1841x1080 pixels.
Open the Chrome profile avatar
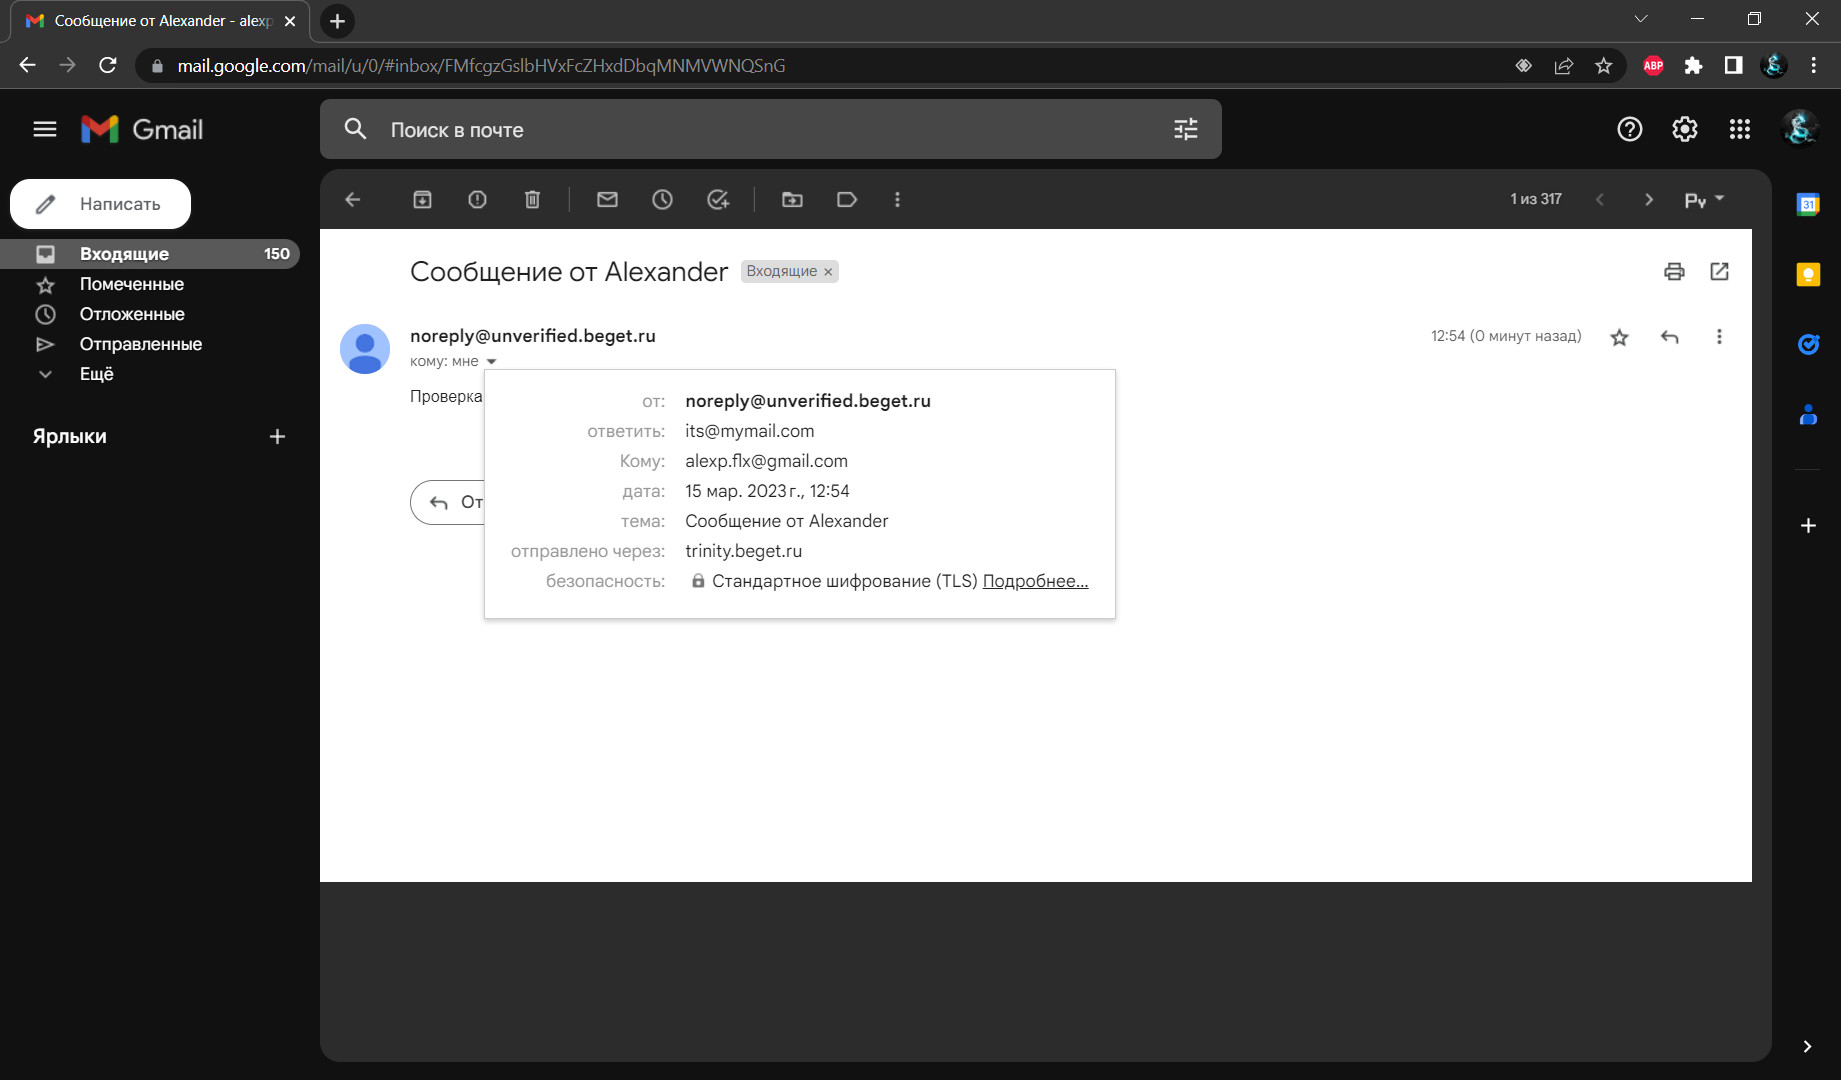(1774, 65)
